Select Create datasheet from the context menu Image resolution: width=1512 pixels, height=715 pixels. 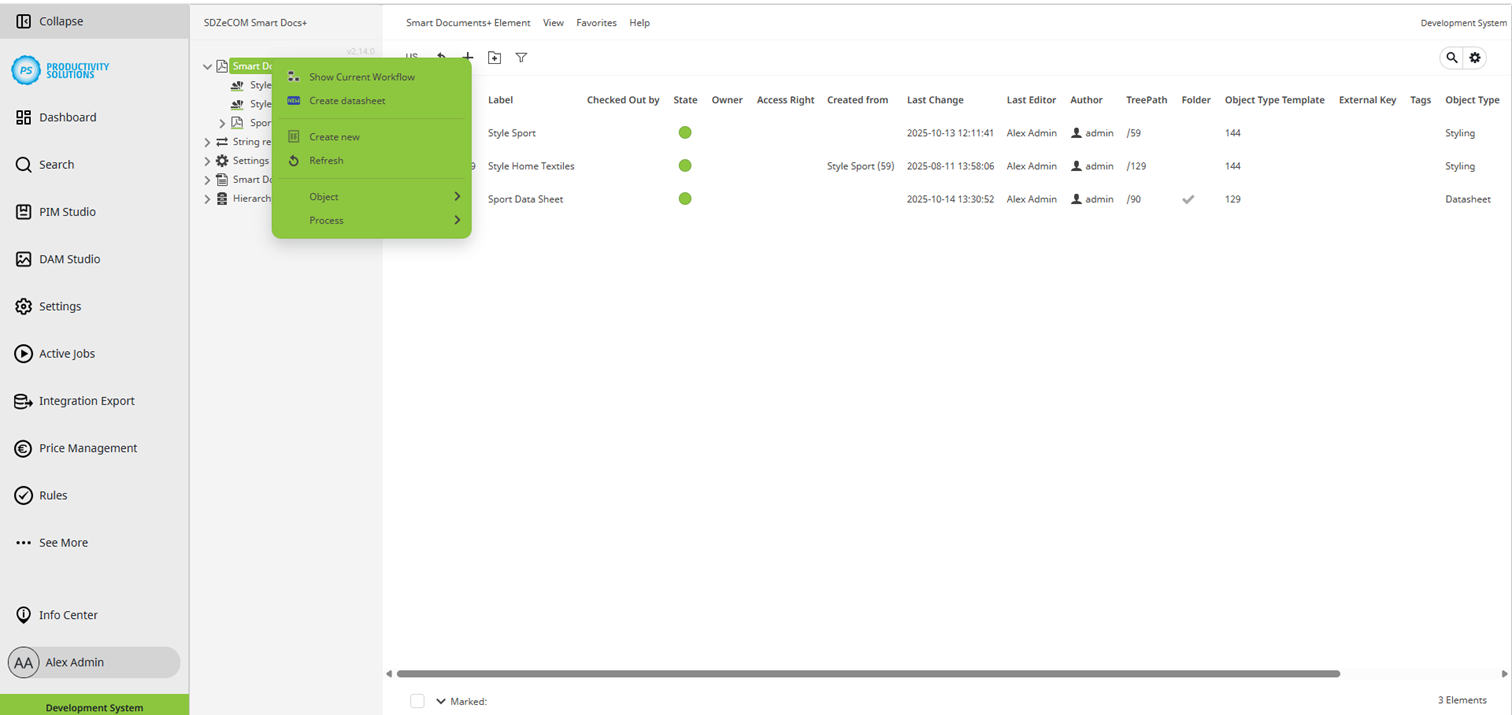347,100
